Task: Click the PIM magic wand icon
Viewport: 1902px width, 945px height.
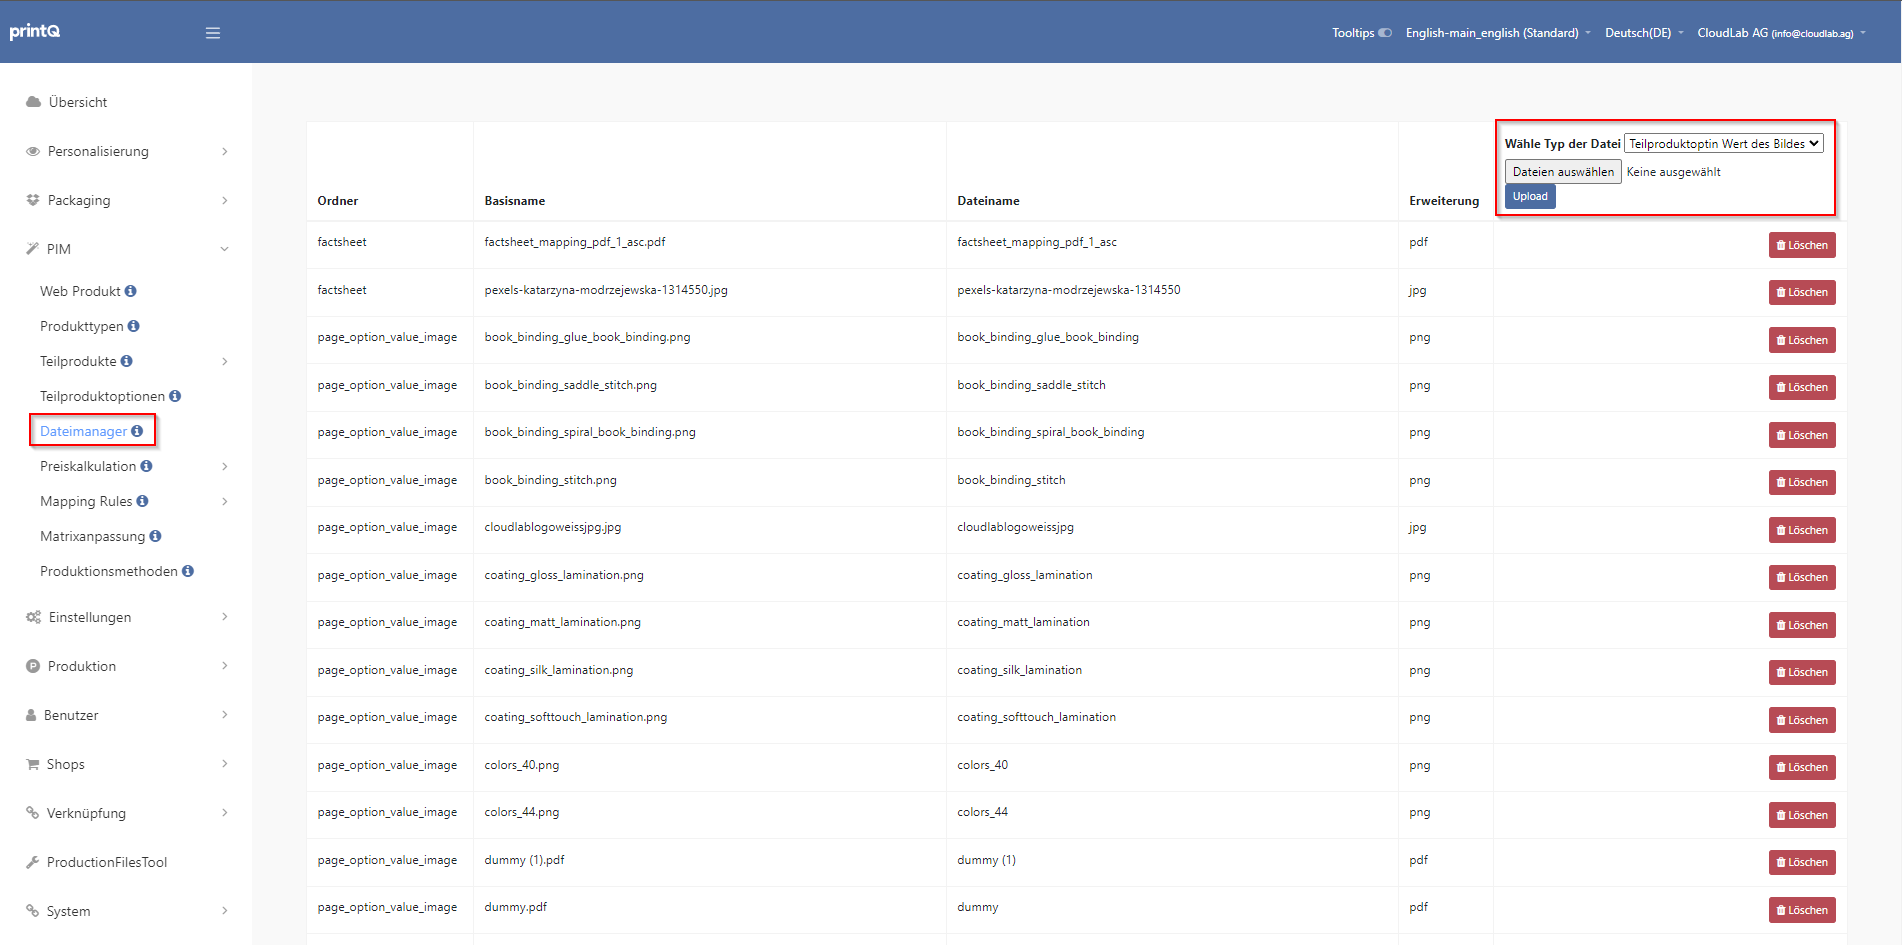Action: pyautogui.click(x=33, y=249)
